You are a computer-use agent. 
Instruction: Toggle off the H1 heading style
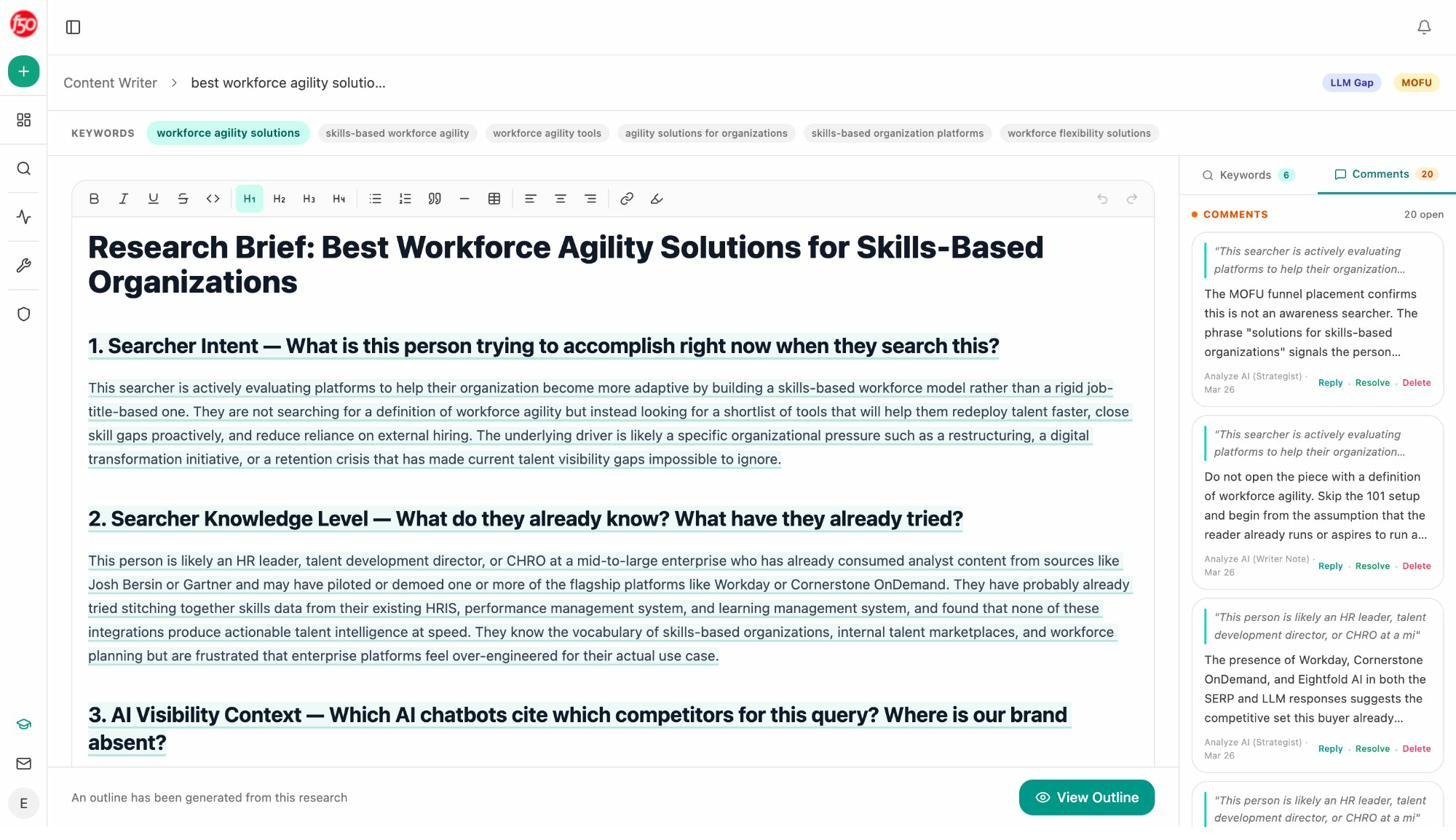249,198
